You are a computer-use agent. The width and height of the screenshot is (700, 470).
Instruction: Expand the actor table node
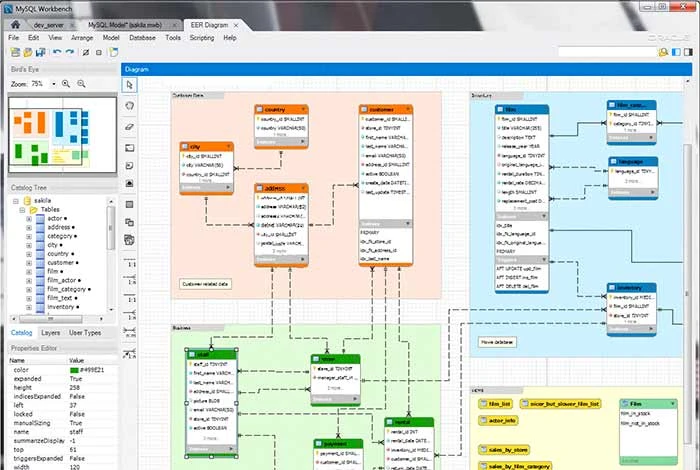(x=29, y=219)
